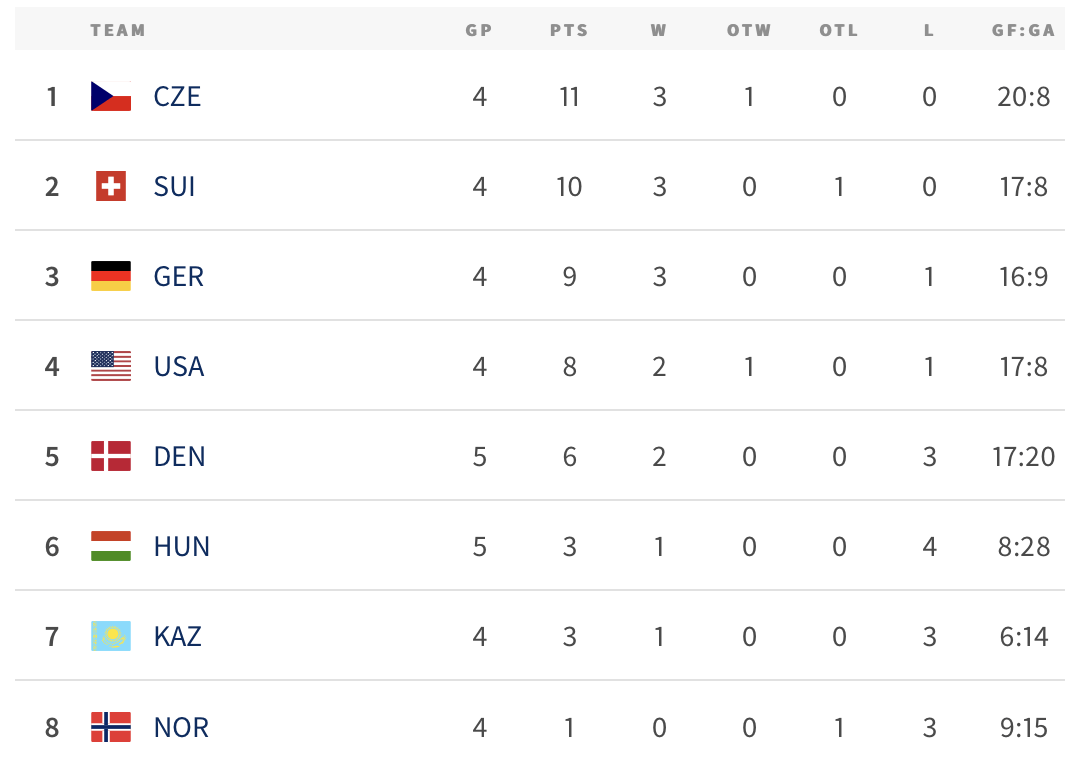Image resolution: width=1086 pixels, height=766 pixels.
Task: Click the Kazakhstan flag icon
Action: [111, 636]
